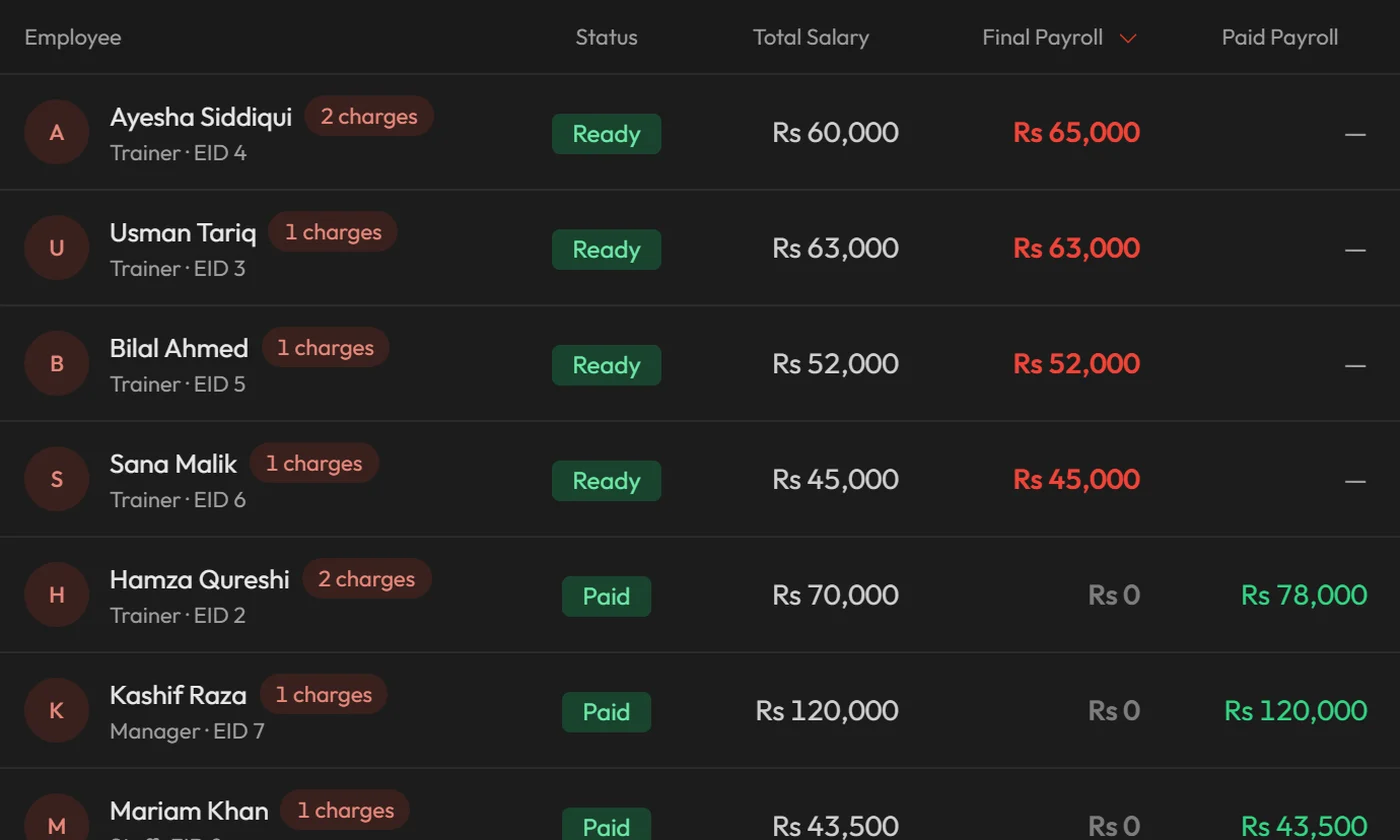Click Paid status for Hamza Qureshi
The height and width of the screenshot is (840, 1400).
[606, 597]
